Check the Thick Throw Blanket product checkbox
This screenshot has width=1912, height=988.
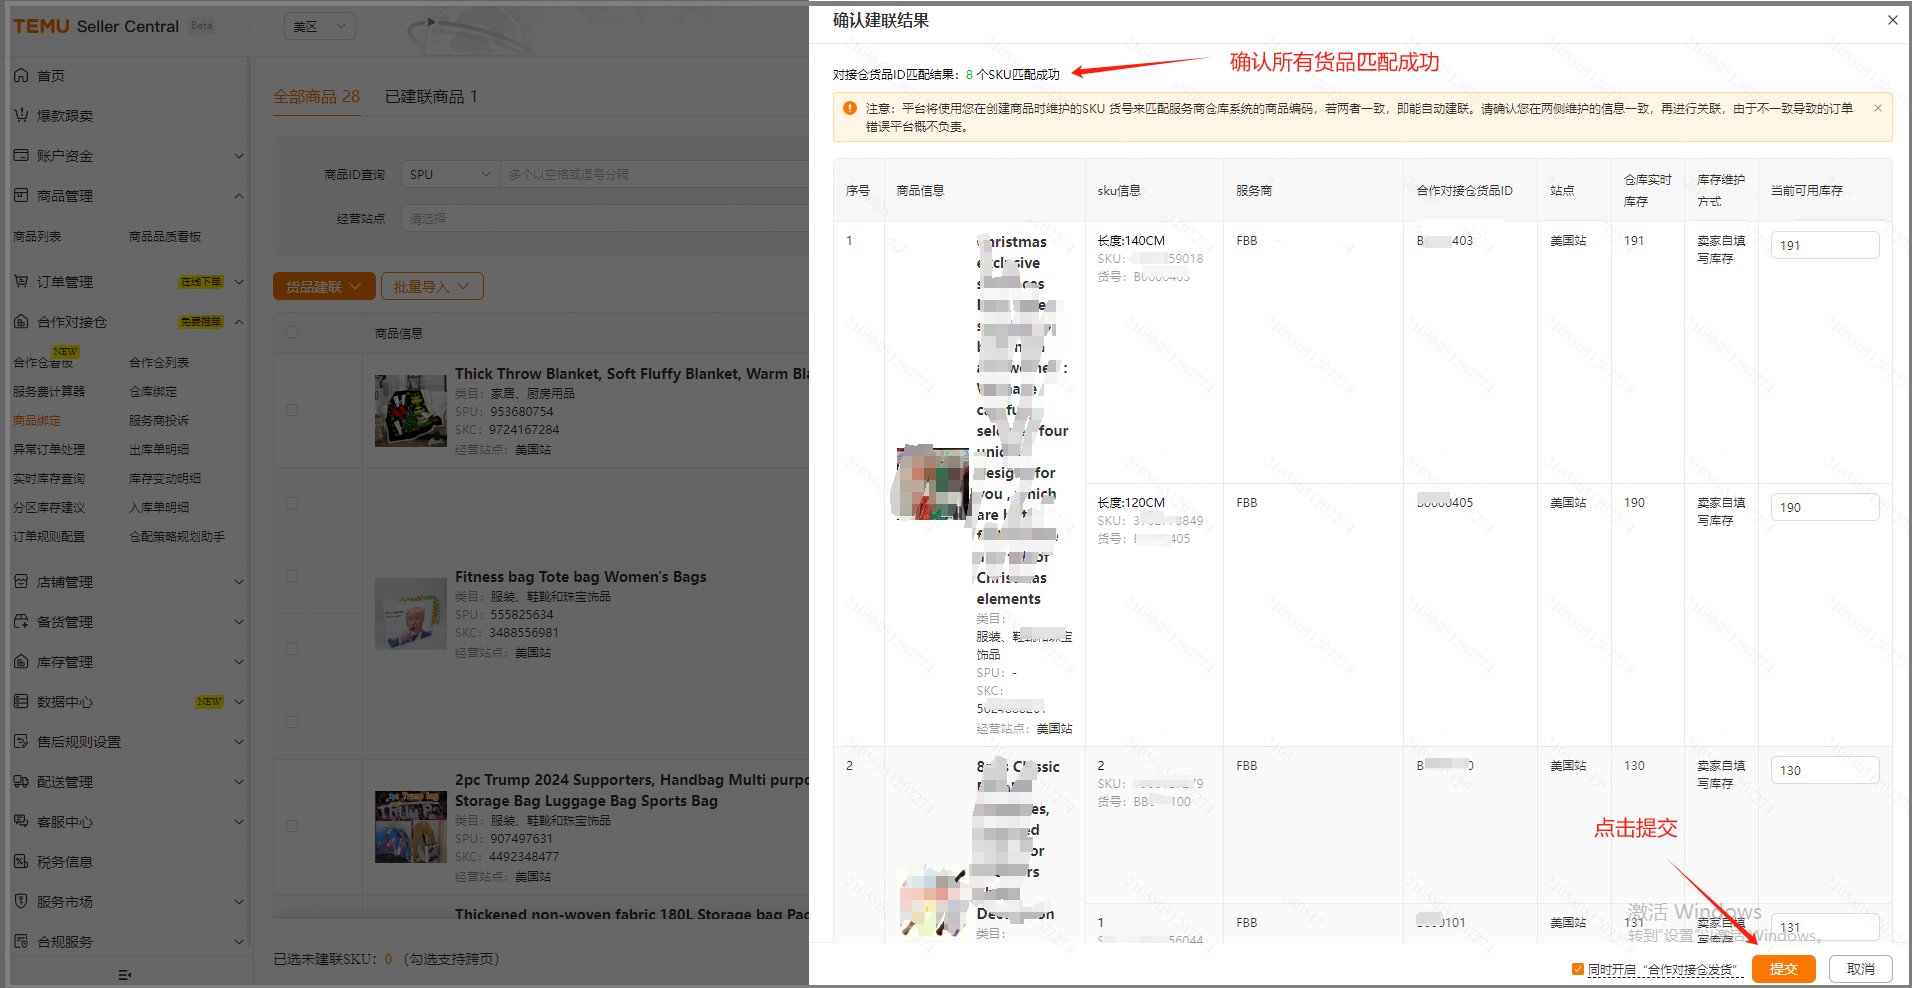[x=292, y=410]
